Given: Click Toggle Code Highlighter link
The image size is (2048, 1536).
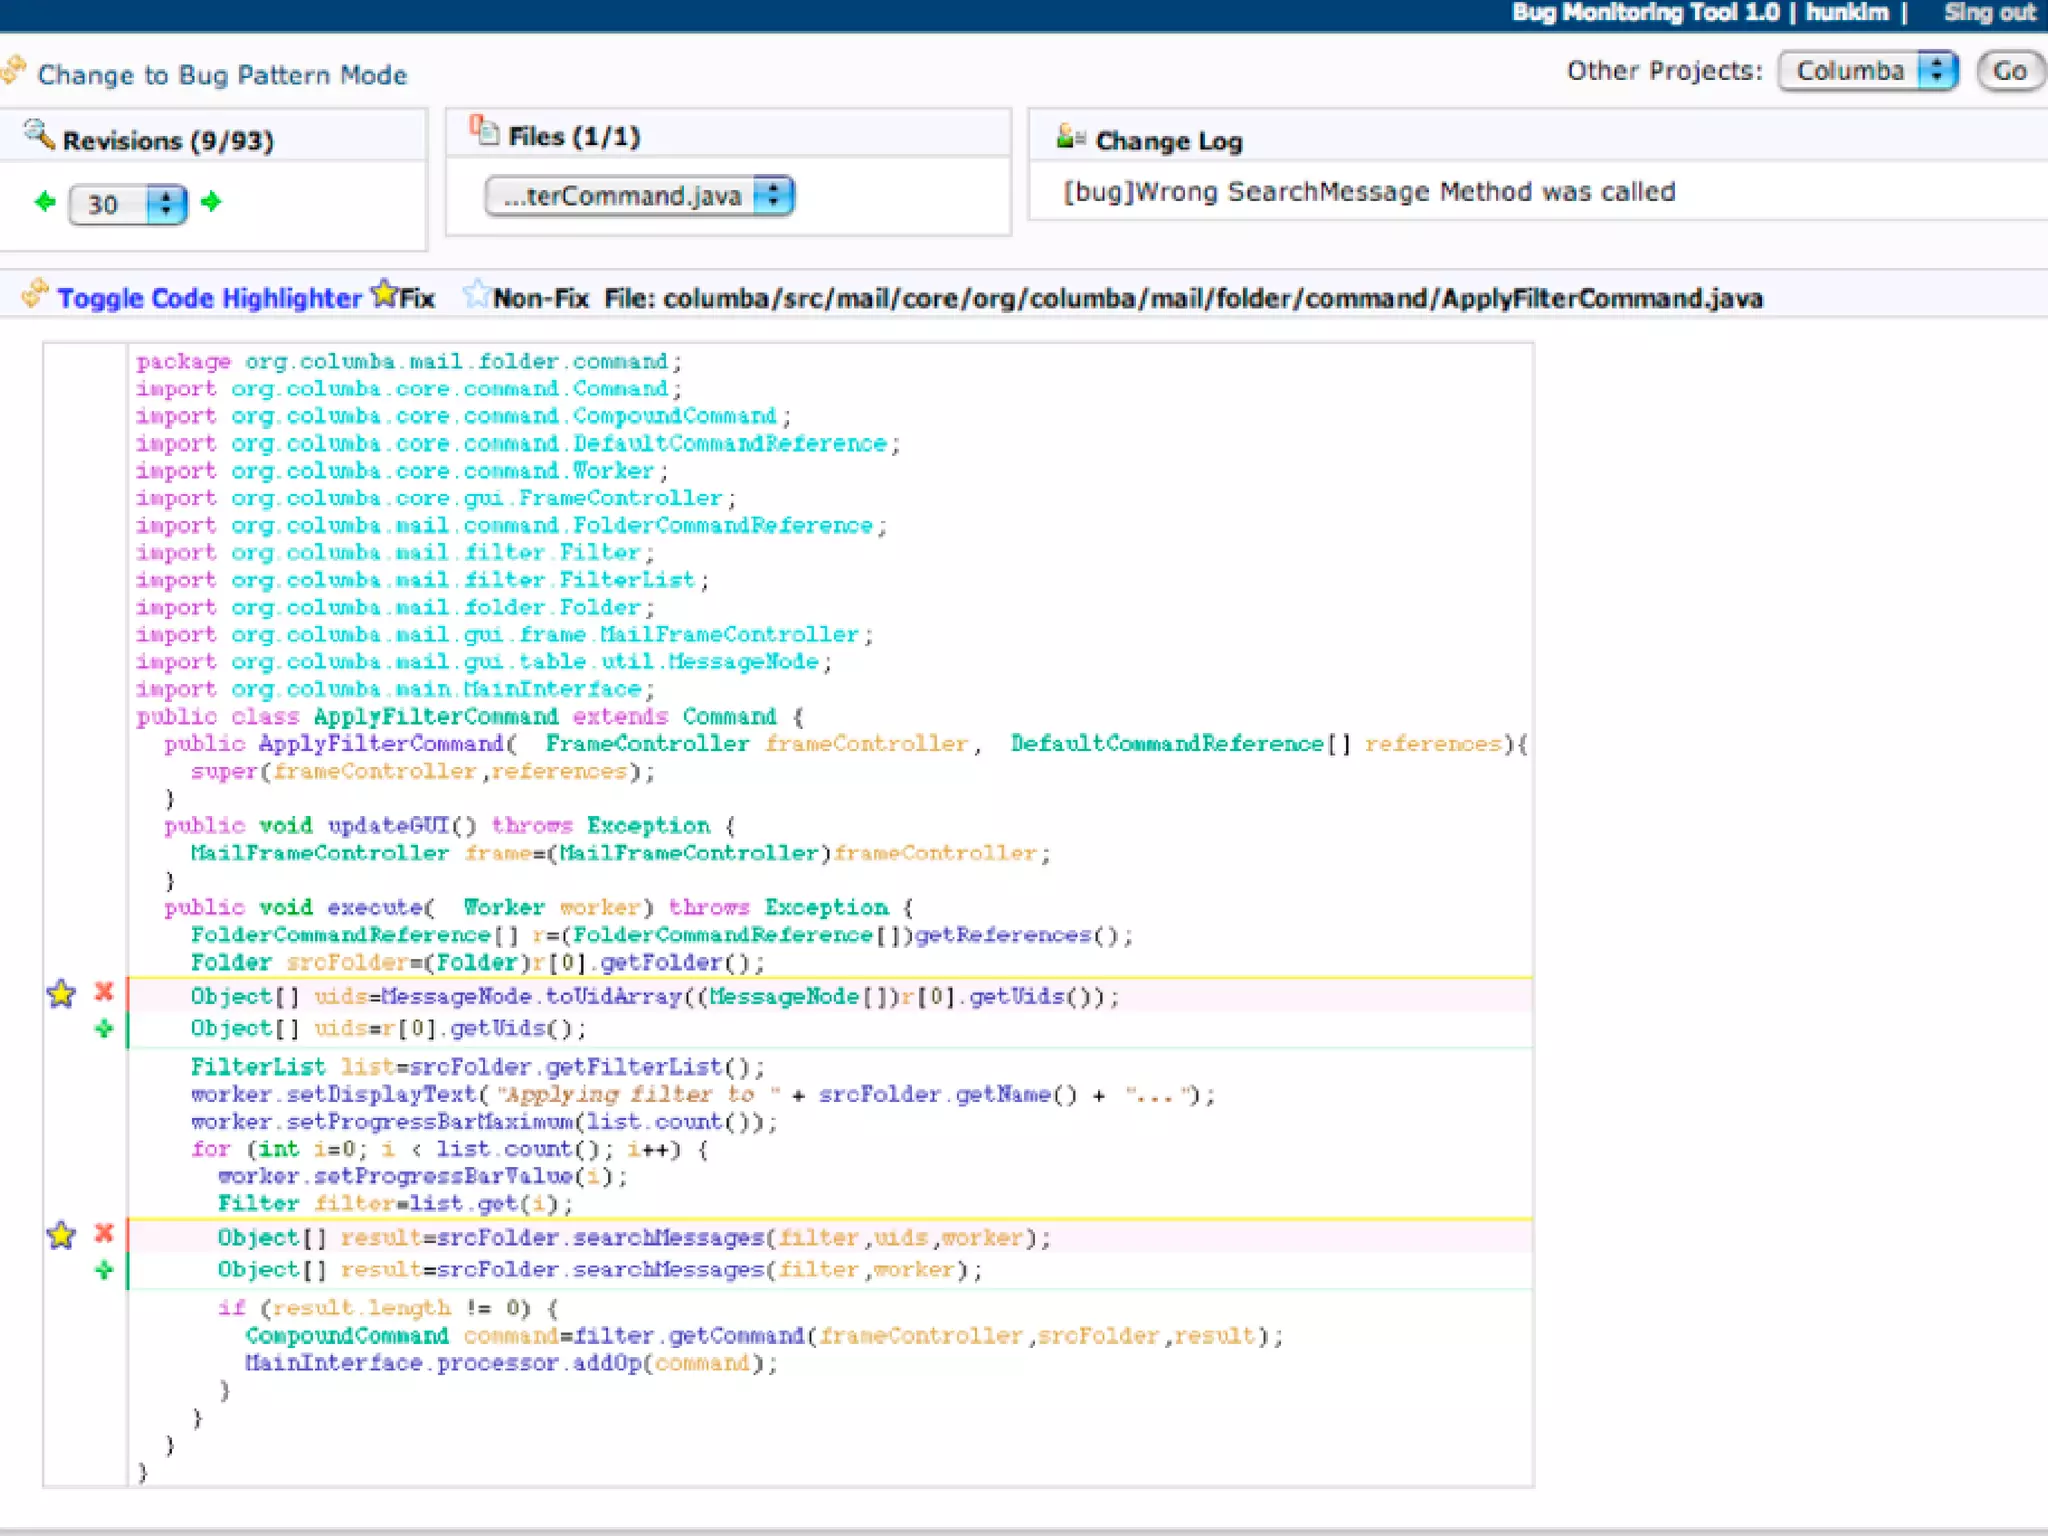Looking at the screenshot, I should coord(209,298).
